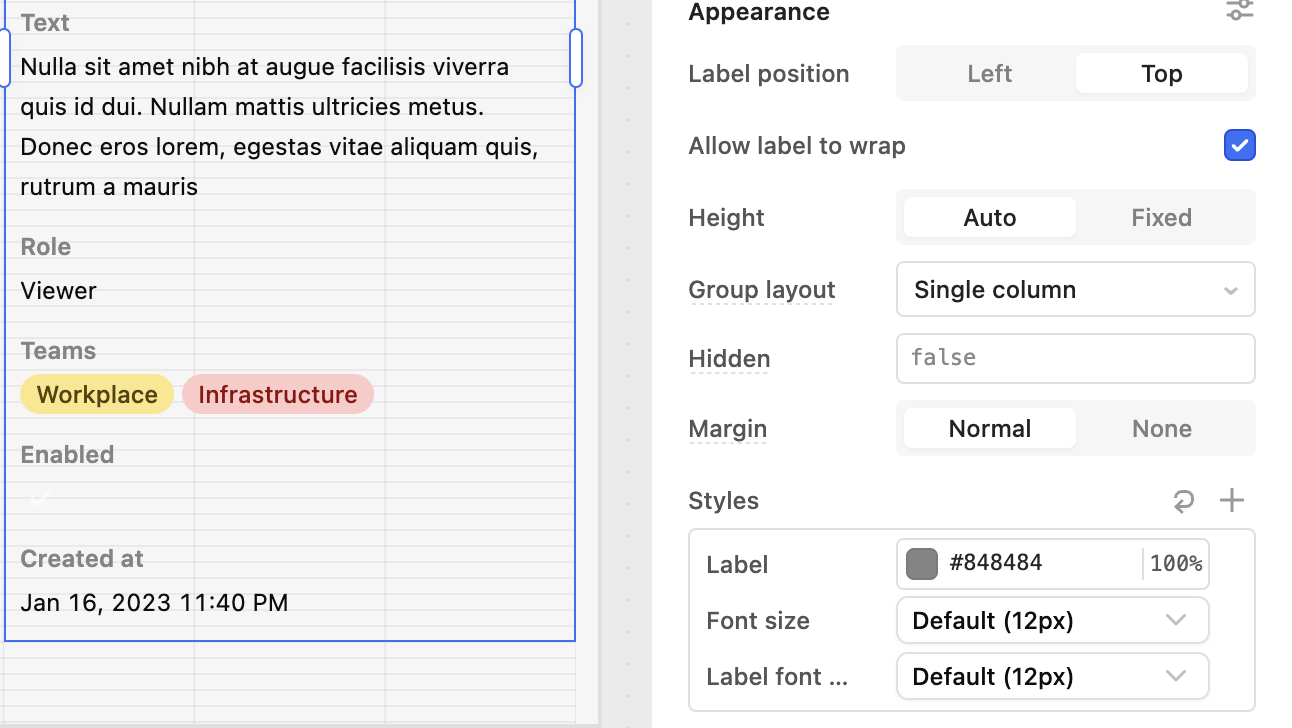Select the Workplace team tag
This screenshot has width=1292, height=728.
click(x=96, y=394)
